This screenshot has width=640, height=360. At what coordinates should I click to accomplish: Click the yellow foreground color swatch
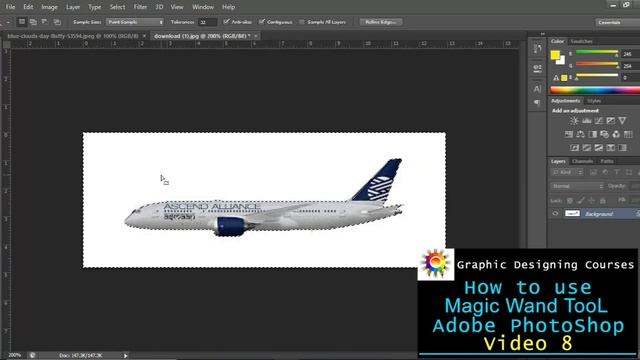point(555,55)
